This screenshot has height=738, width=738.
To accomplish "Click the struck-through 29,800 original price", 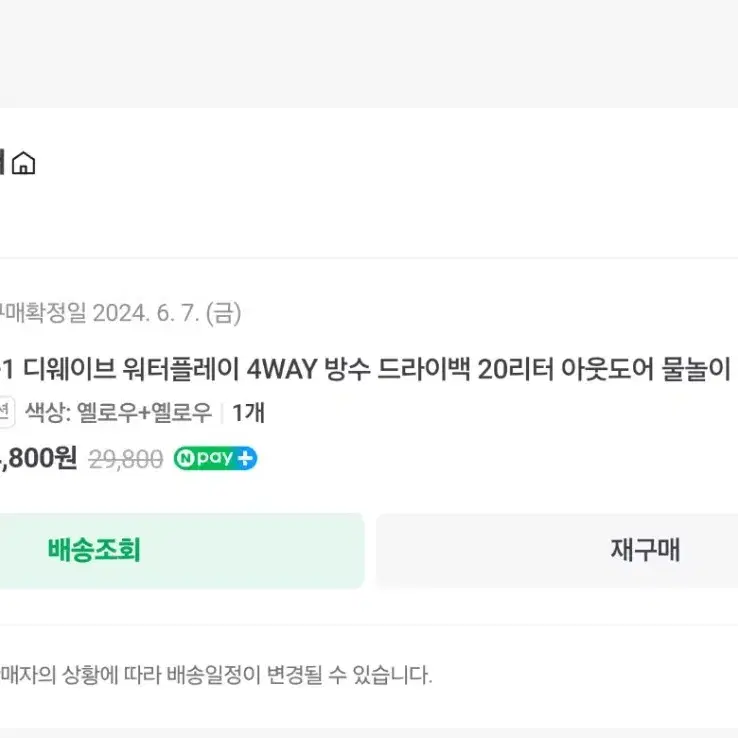I will pos(126,459).
